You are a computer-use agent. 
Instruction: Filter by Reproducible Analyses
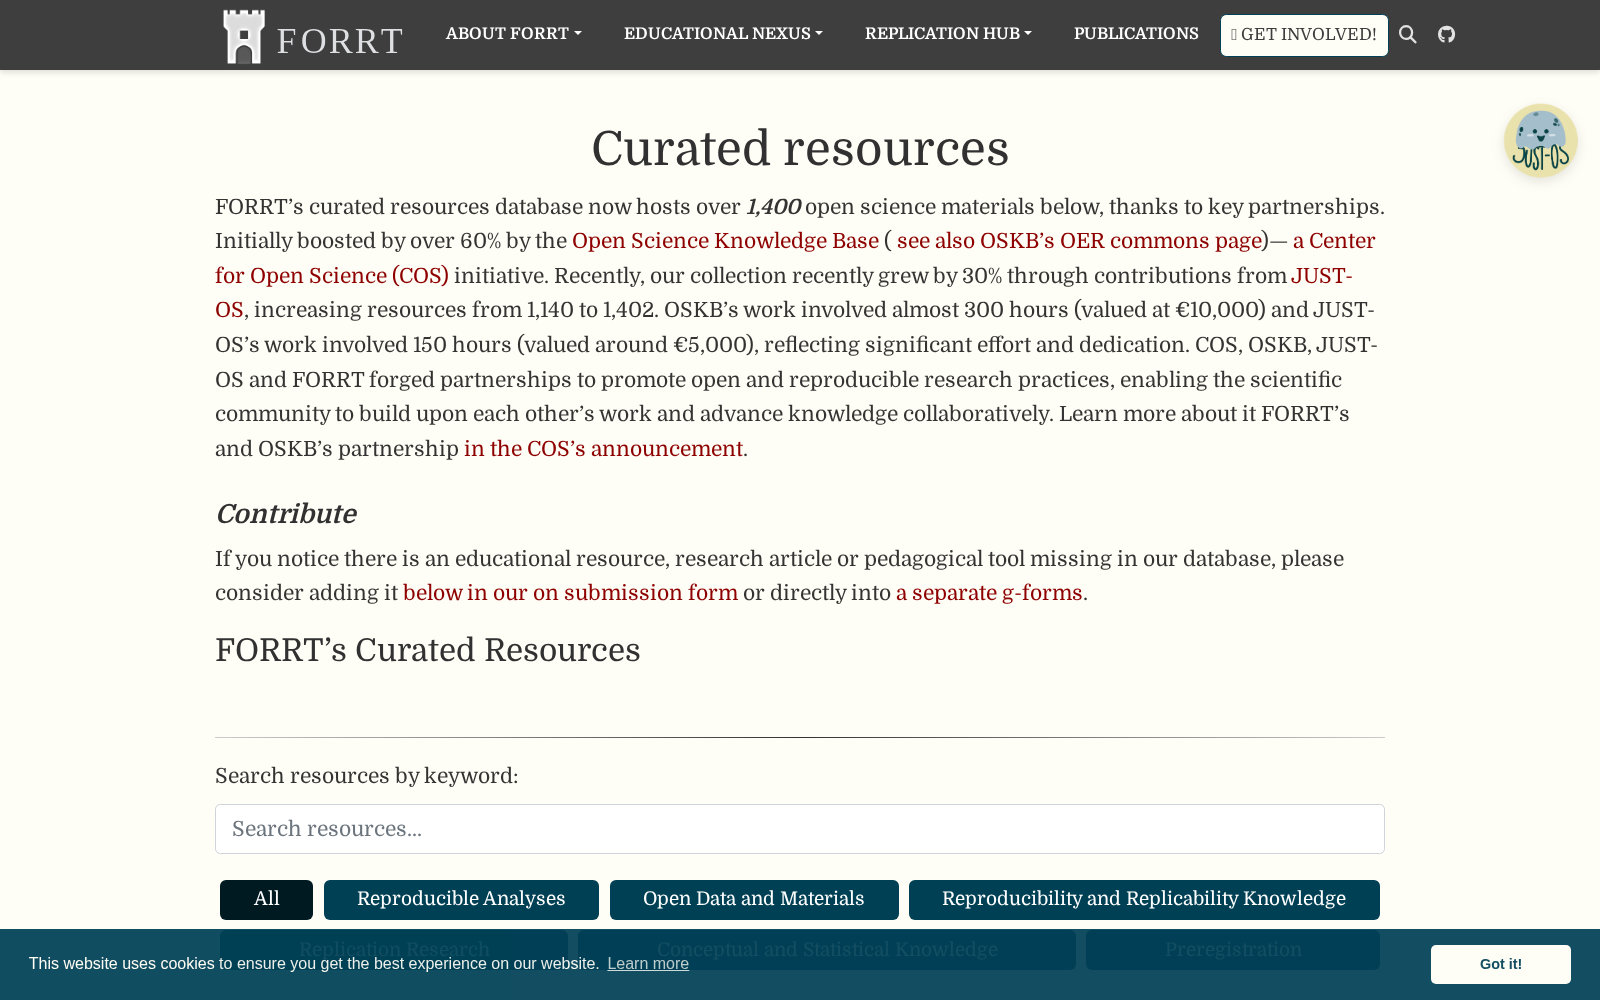coord(461,900)
